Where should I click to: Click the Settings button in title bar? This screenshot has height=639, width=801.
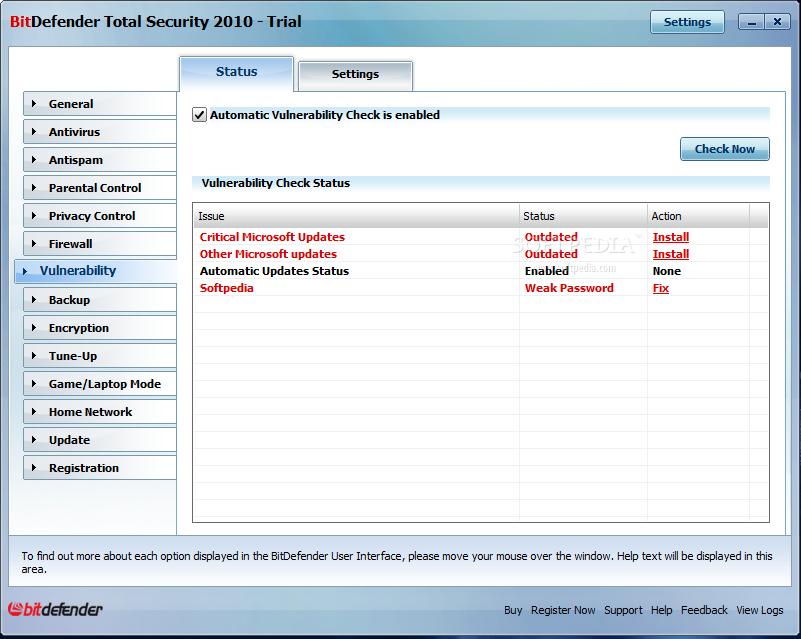pos(687,22)
